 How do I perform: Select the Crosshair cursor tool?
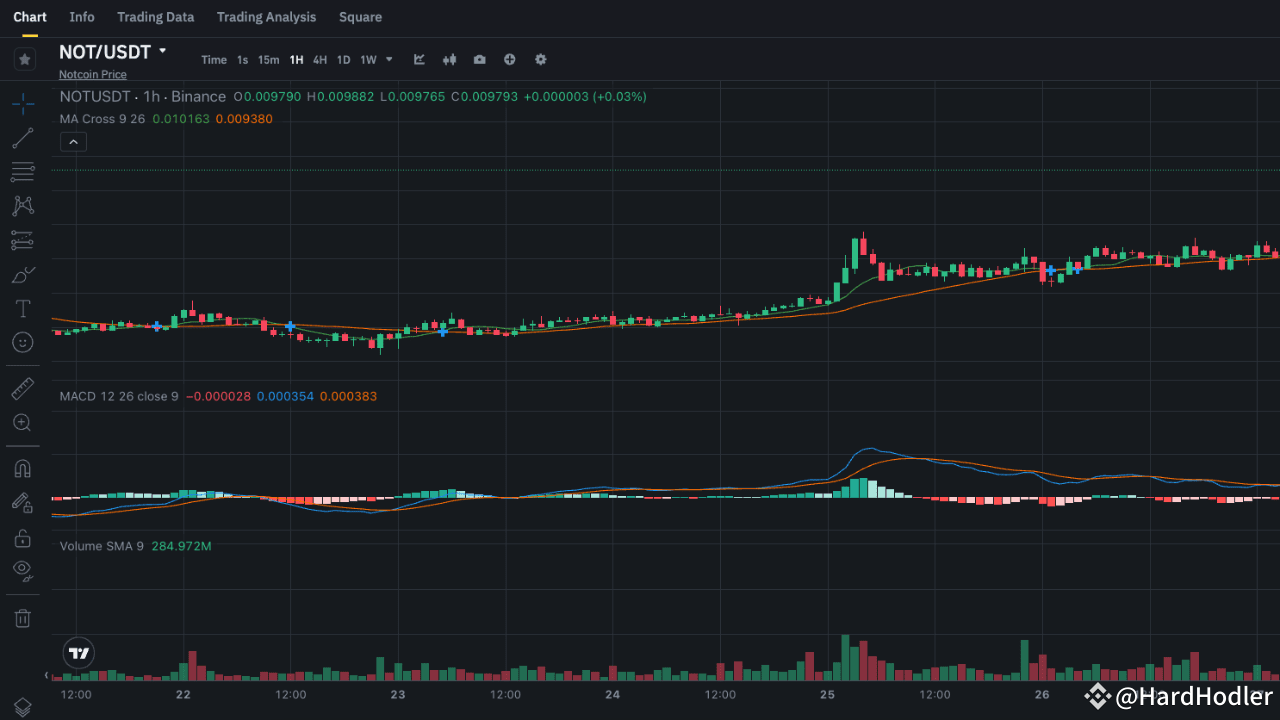coord(23,103)
